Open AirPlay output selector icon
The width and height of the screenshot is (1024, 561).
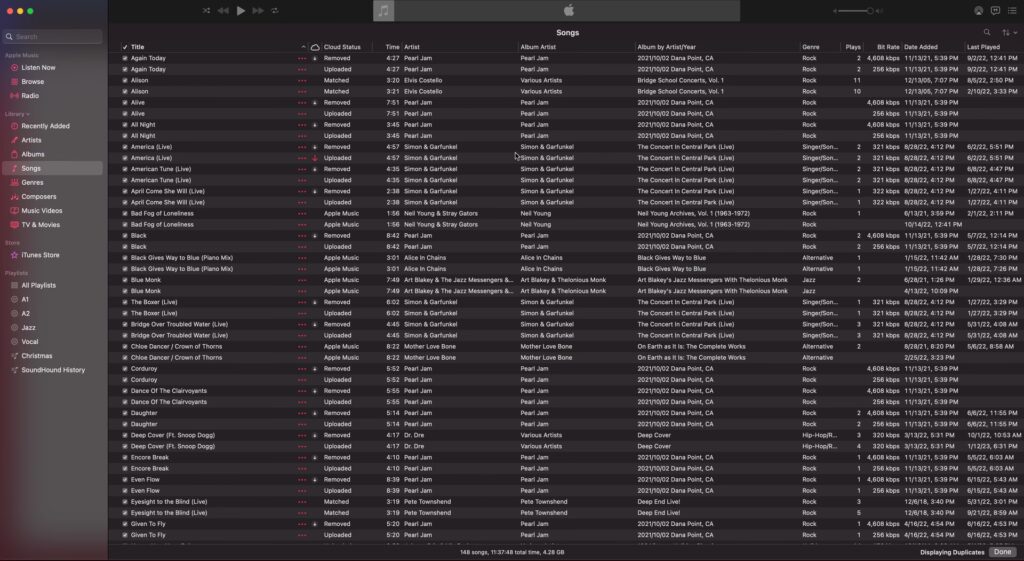[x=978, y=11]
